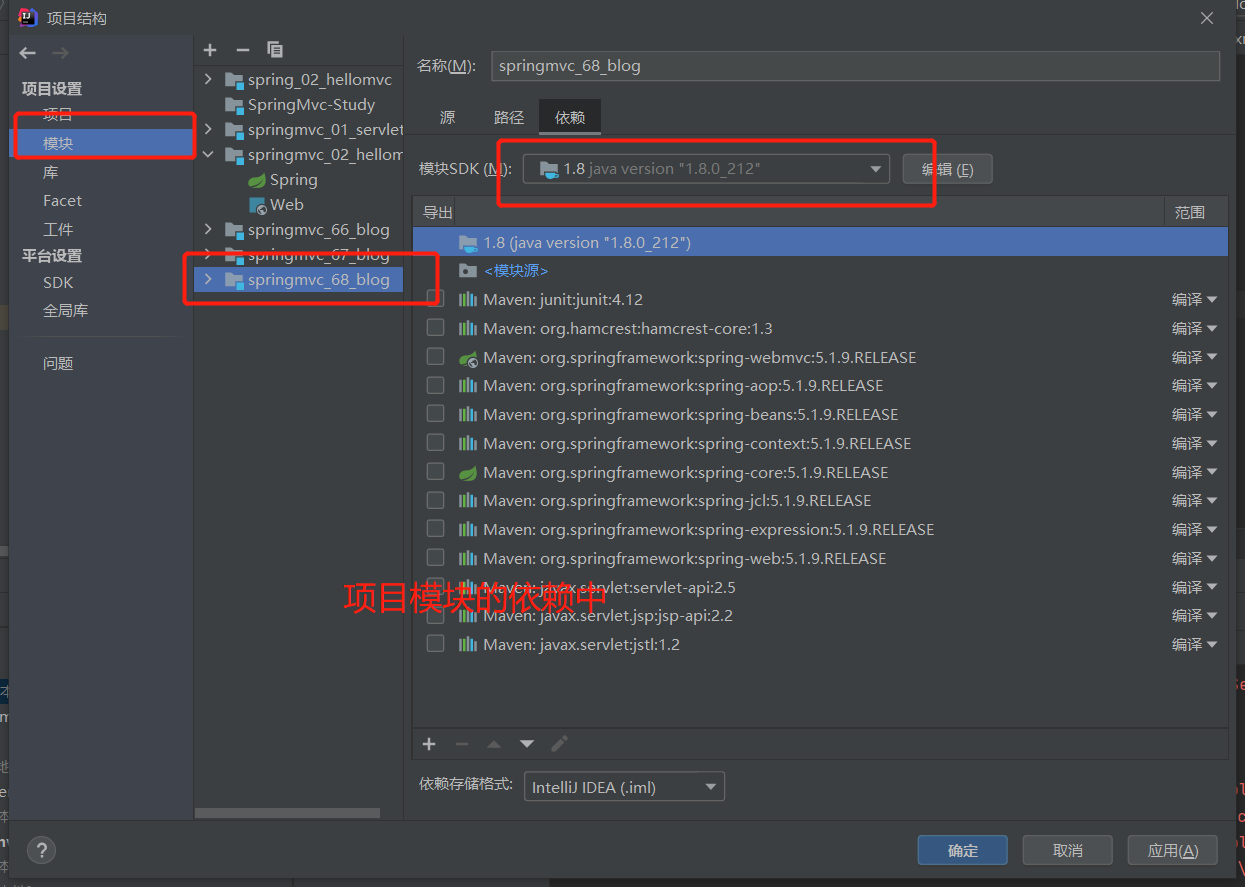Click the 应用 (Apply) button
This screenshot has height=887, width=1245.
[1173, 850]
